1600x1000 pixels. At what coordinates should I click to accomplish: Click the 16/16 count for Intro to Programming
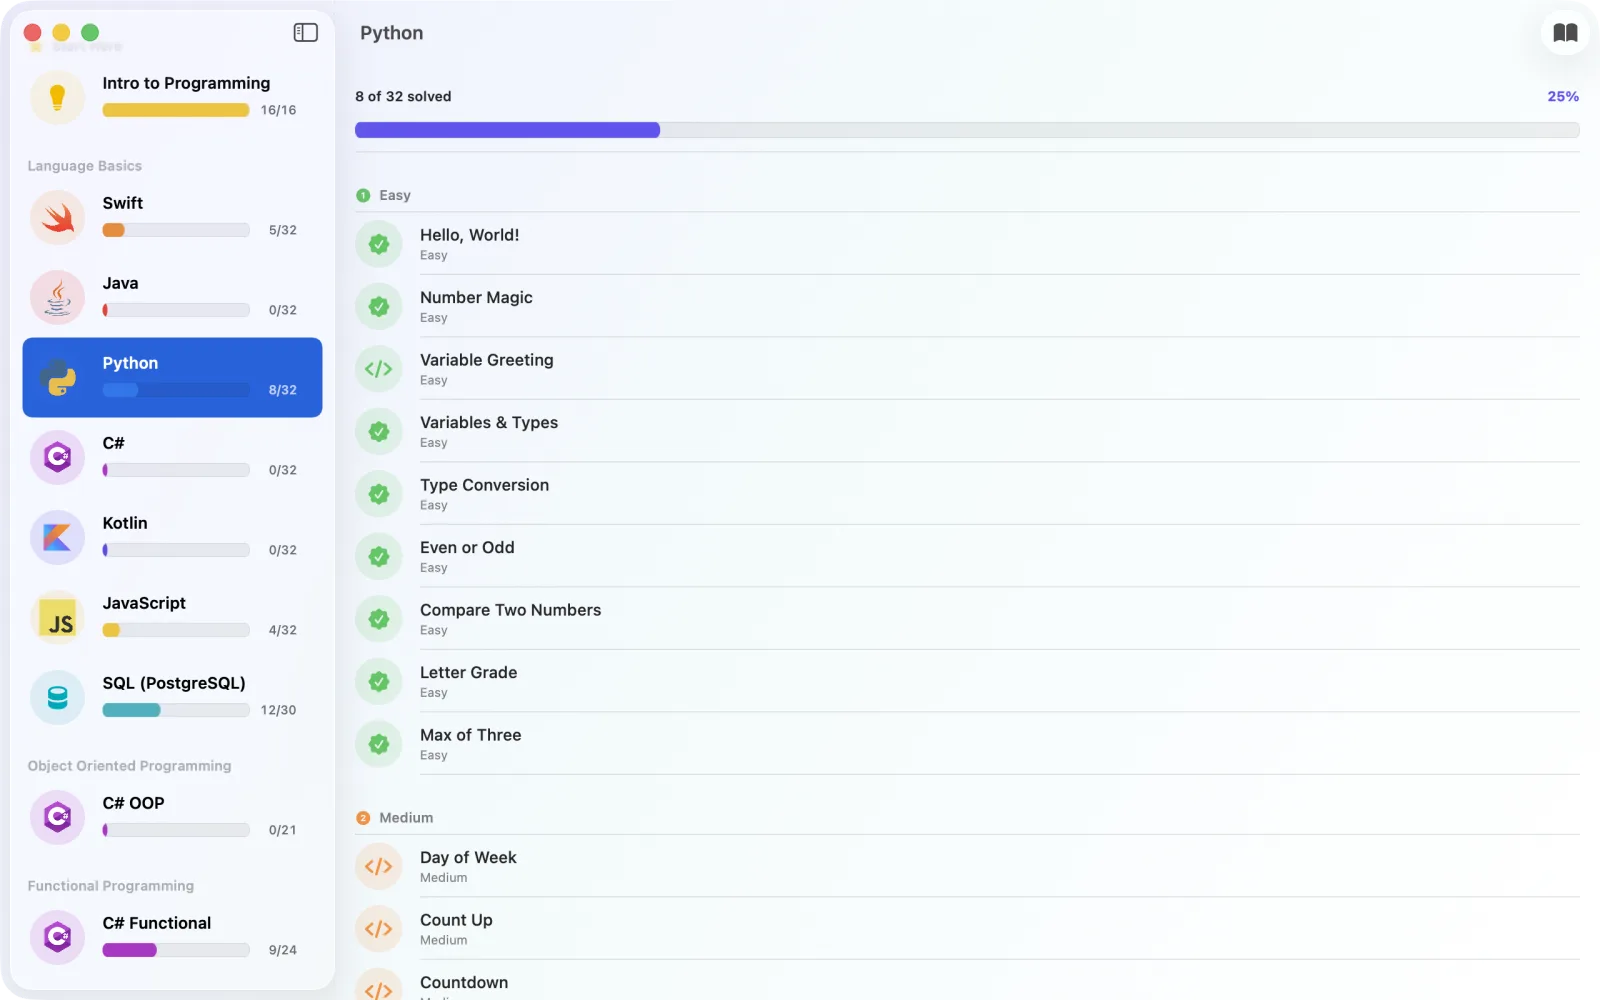(x=278, y=110)
